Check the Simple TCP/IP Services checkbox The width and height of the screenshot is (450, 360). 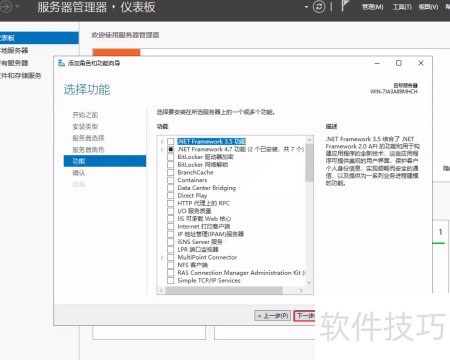click(x=170, y=280)
